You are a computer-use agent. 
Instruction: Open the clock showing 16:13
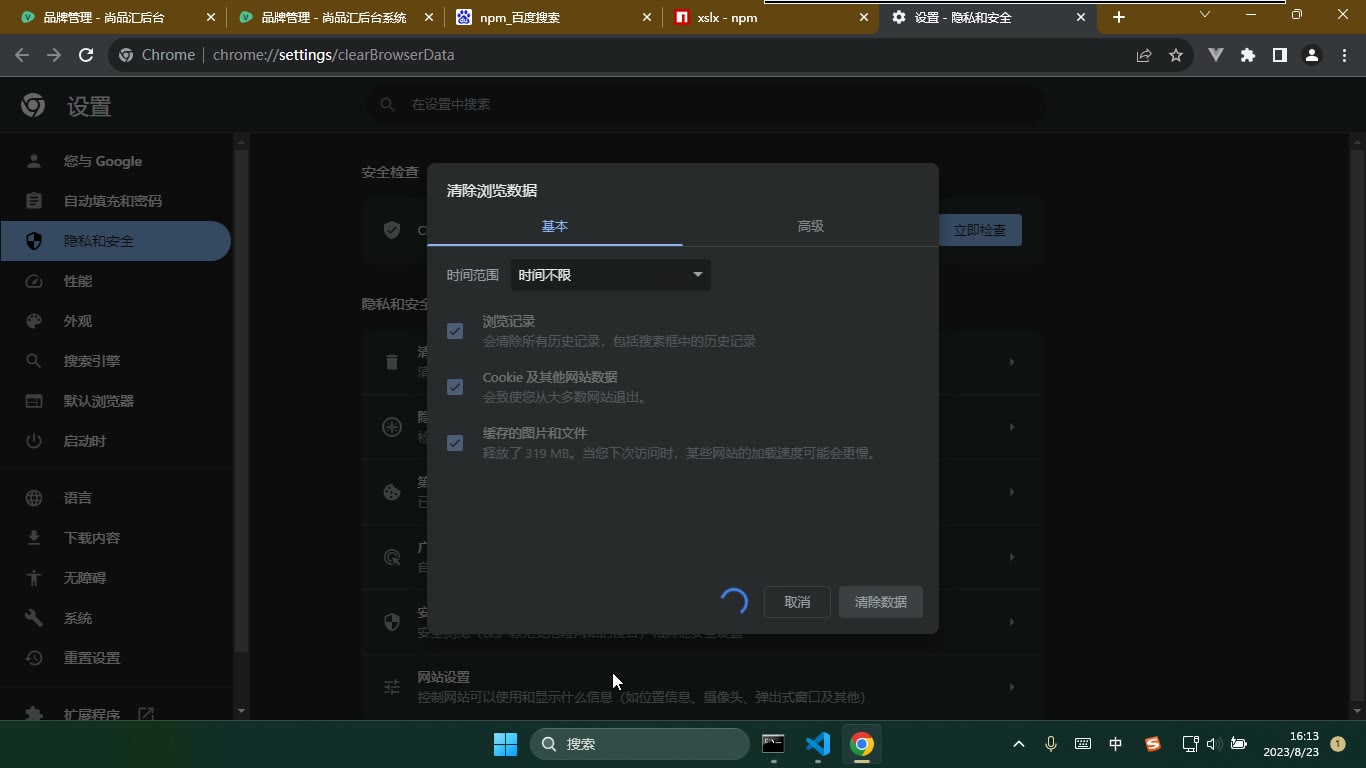point(1290,744)
